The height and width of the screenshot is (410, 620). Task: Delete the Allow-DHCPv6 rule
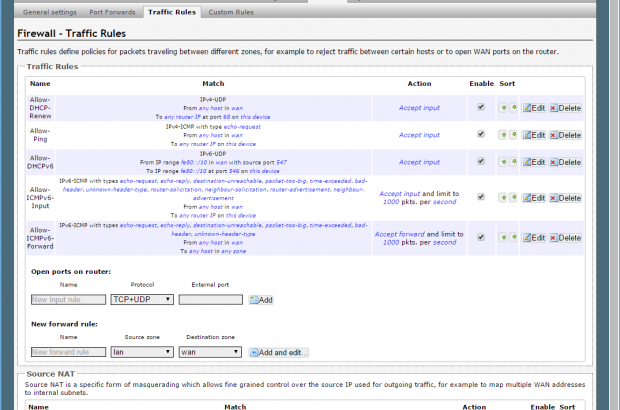(565, 163)
